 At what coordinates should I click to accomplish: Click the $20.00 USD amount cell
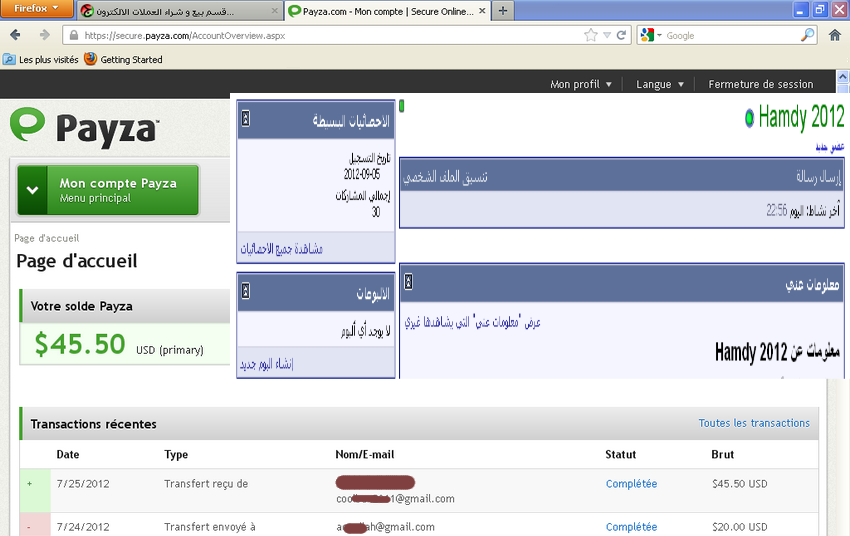739,527
